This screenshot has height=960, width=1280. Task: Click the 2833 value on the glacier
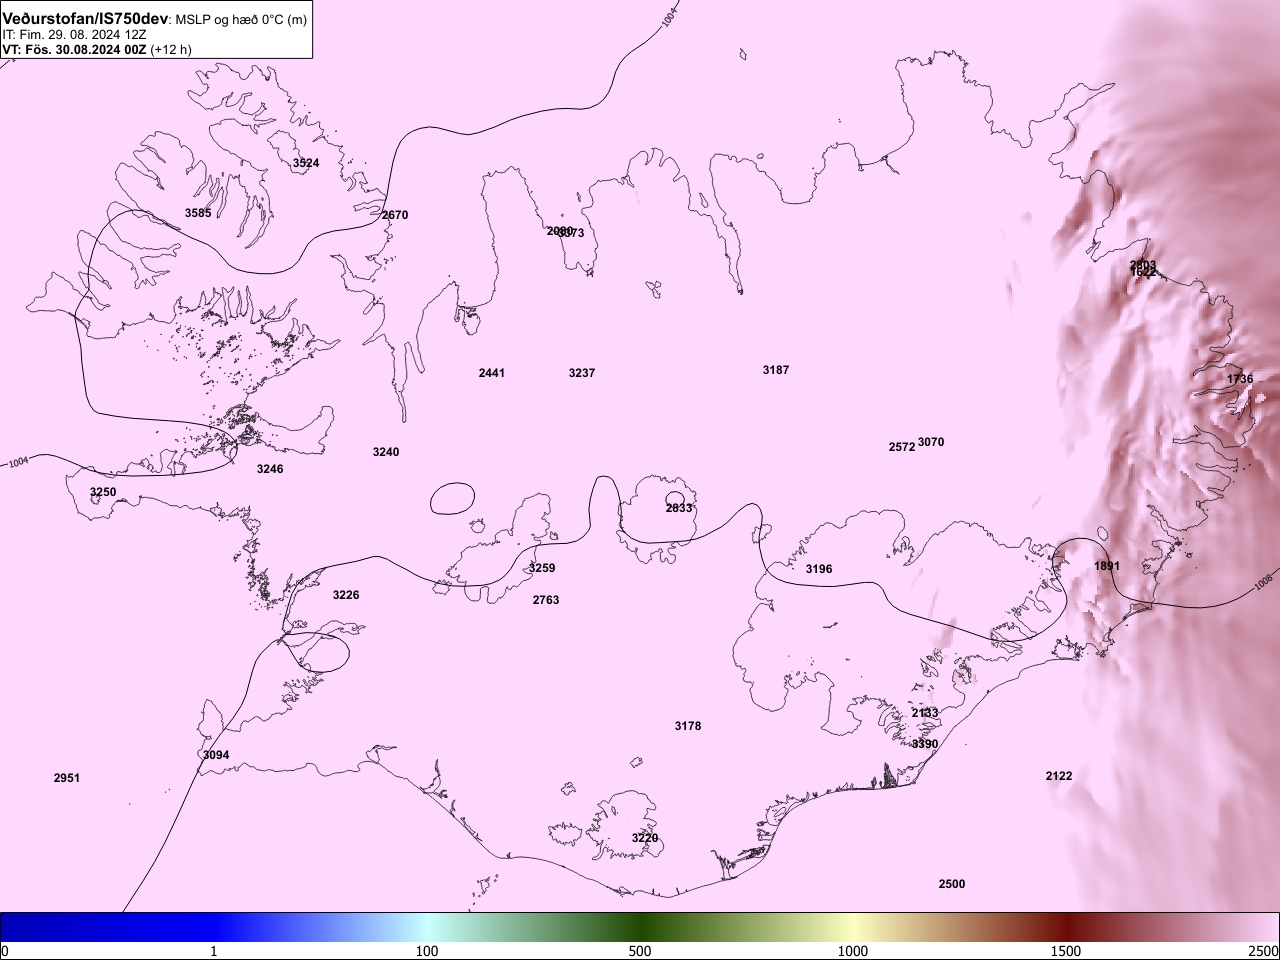coord(679,508)
